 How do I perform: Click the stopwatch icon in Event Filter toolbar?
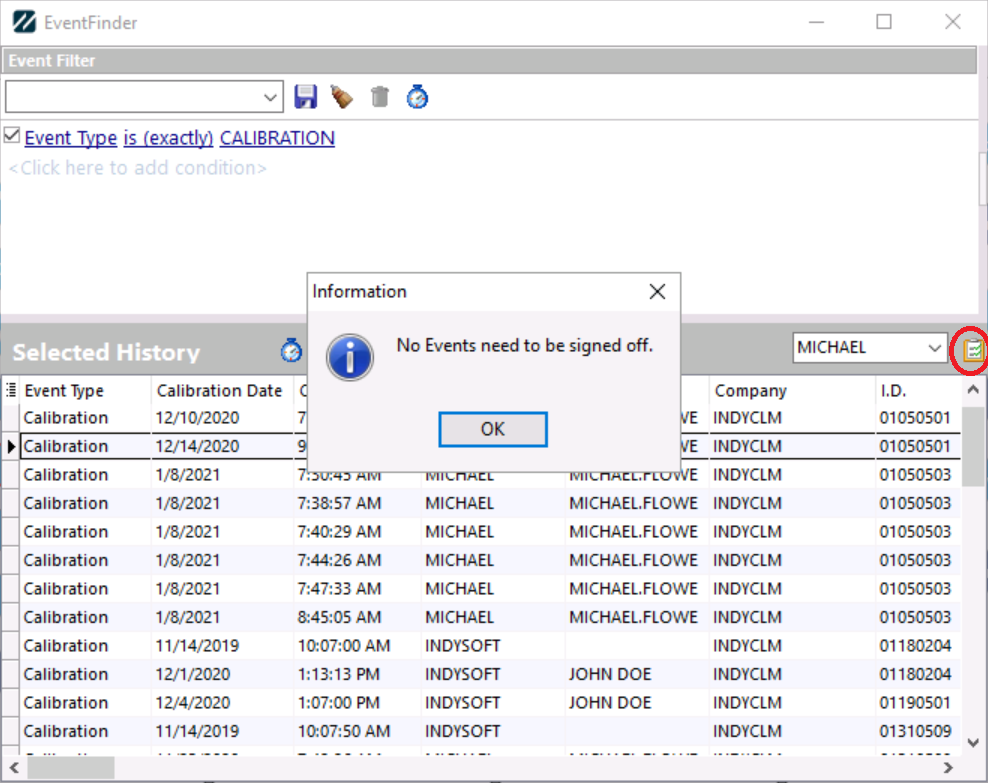(x=417, y=97)
